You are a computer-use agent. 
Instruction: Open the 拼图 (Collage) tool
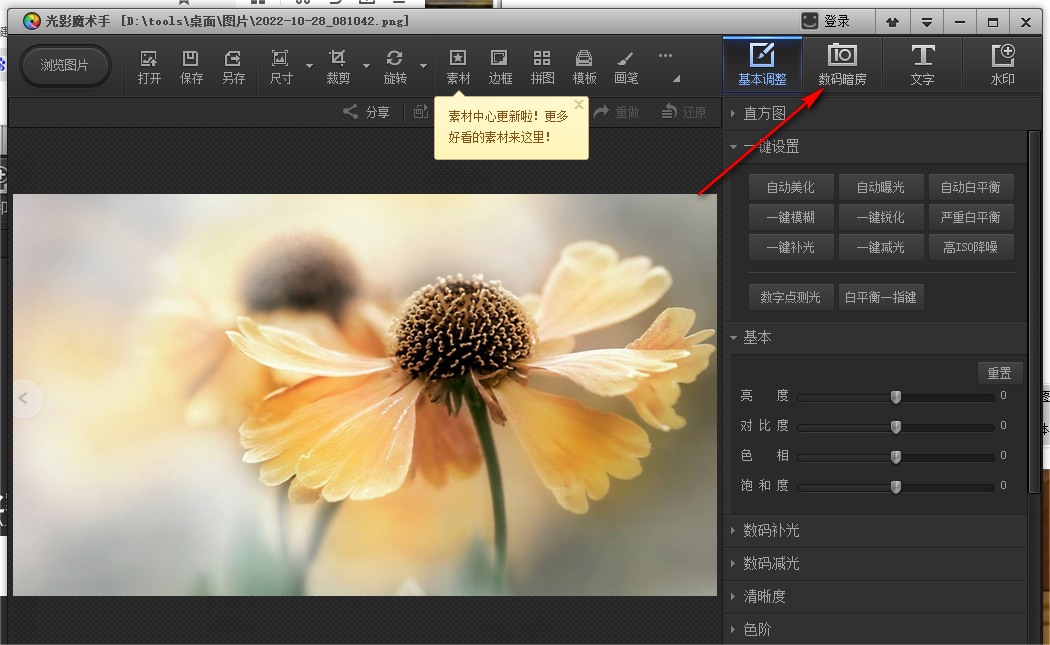click(542, 66)
